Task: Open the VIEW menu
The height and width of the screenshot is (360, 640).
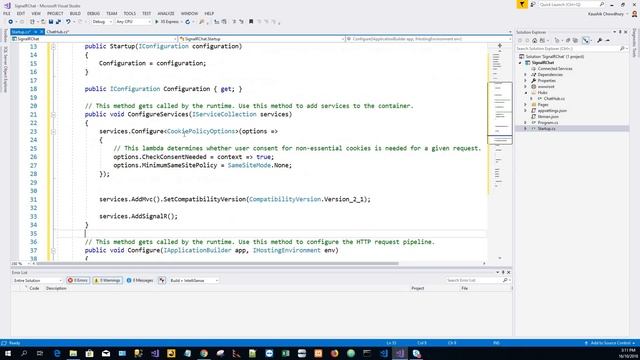Action: (x=36, y=13)
